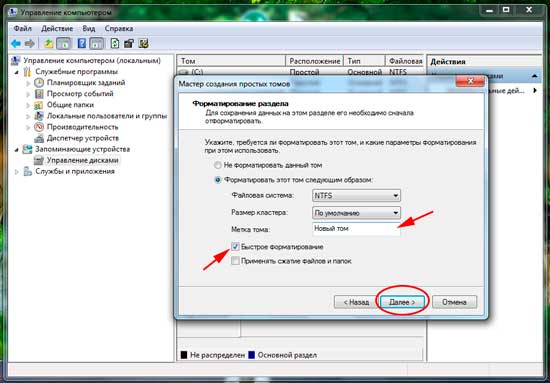Toggle the Show/Hide action pane toolbar icon
The height and width of the screenshot is (383, 550).
tap(96, 43)
